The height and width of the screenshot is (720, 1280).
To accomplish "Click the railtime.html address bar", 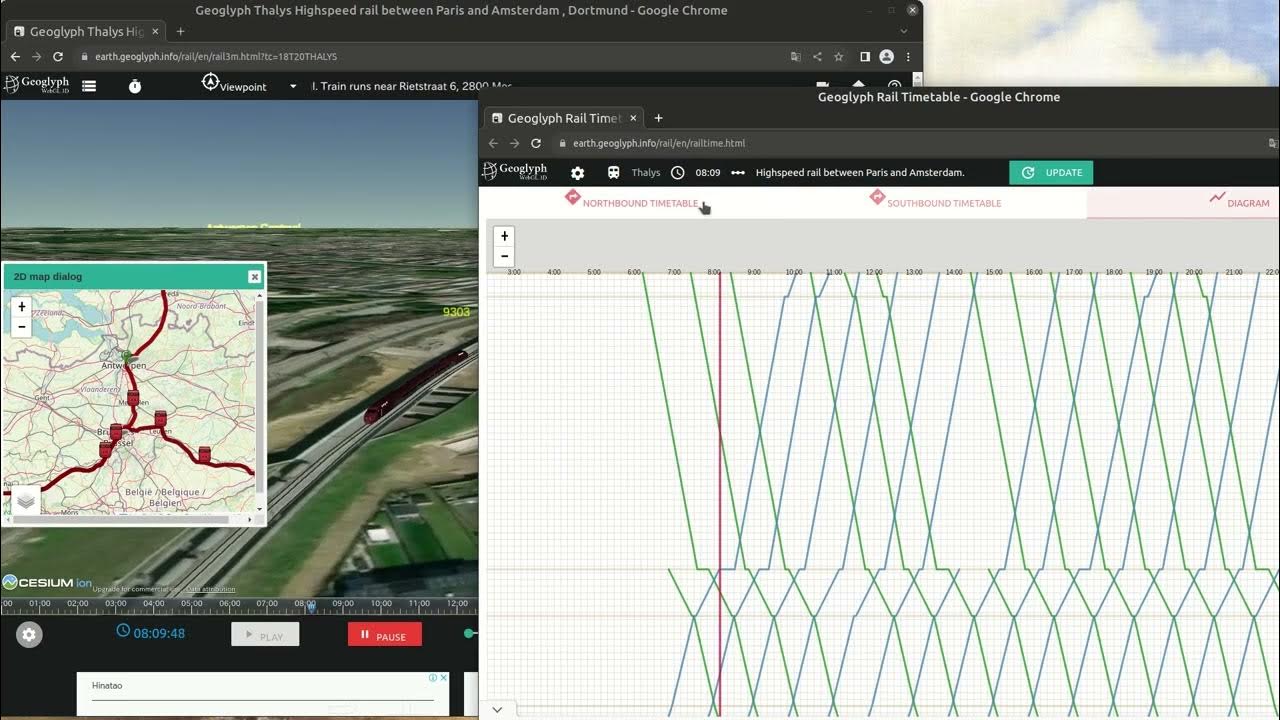I will coord(900,143).
